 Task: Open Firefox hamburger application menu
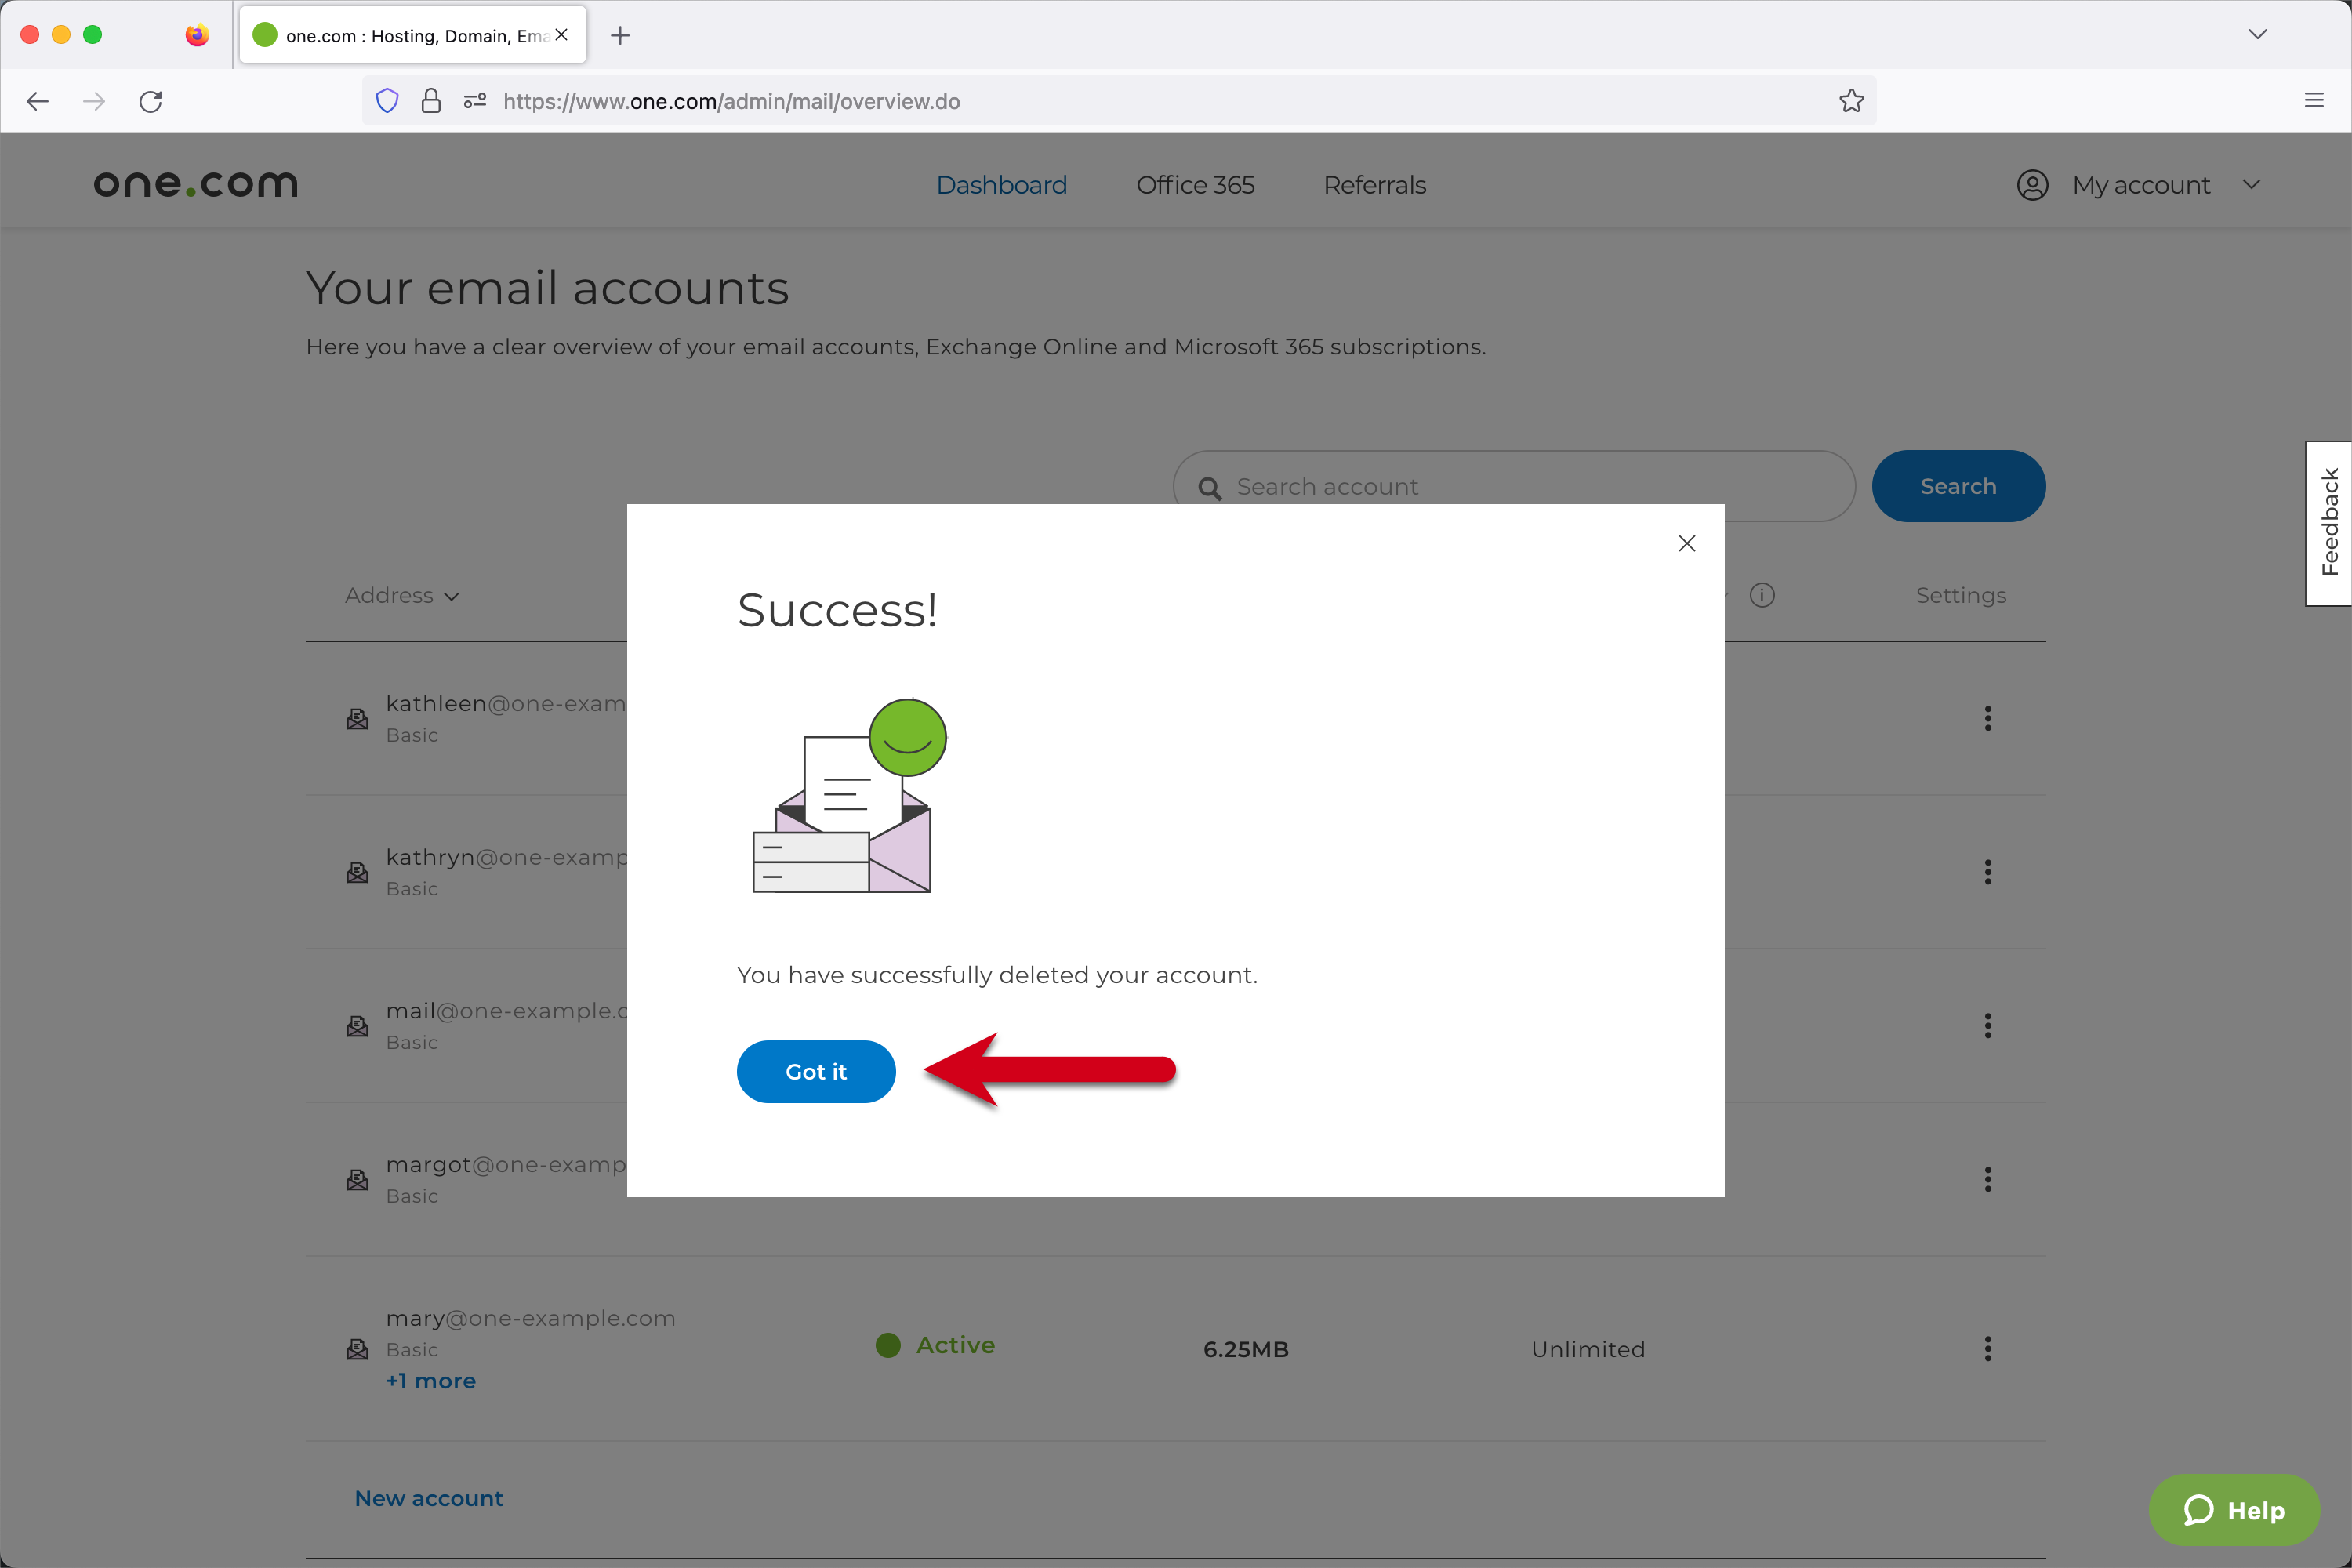pos(2313,101)
